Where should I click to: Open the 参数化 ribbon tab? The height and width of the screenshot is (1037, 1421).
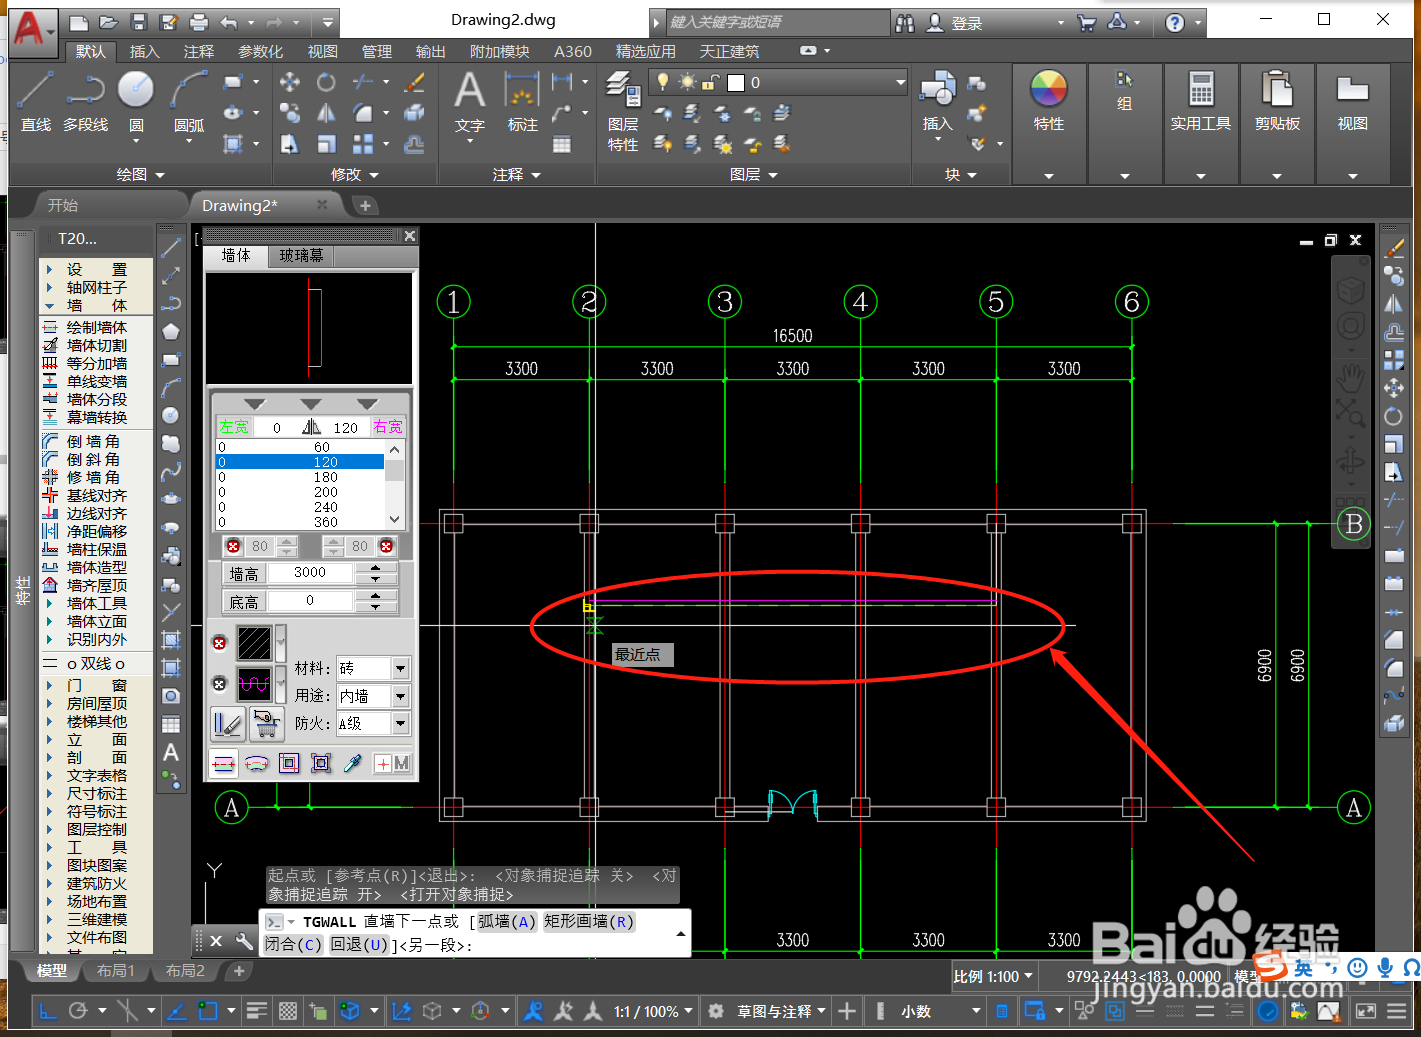(260, 51)
